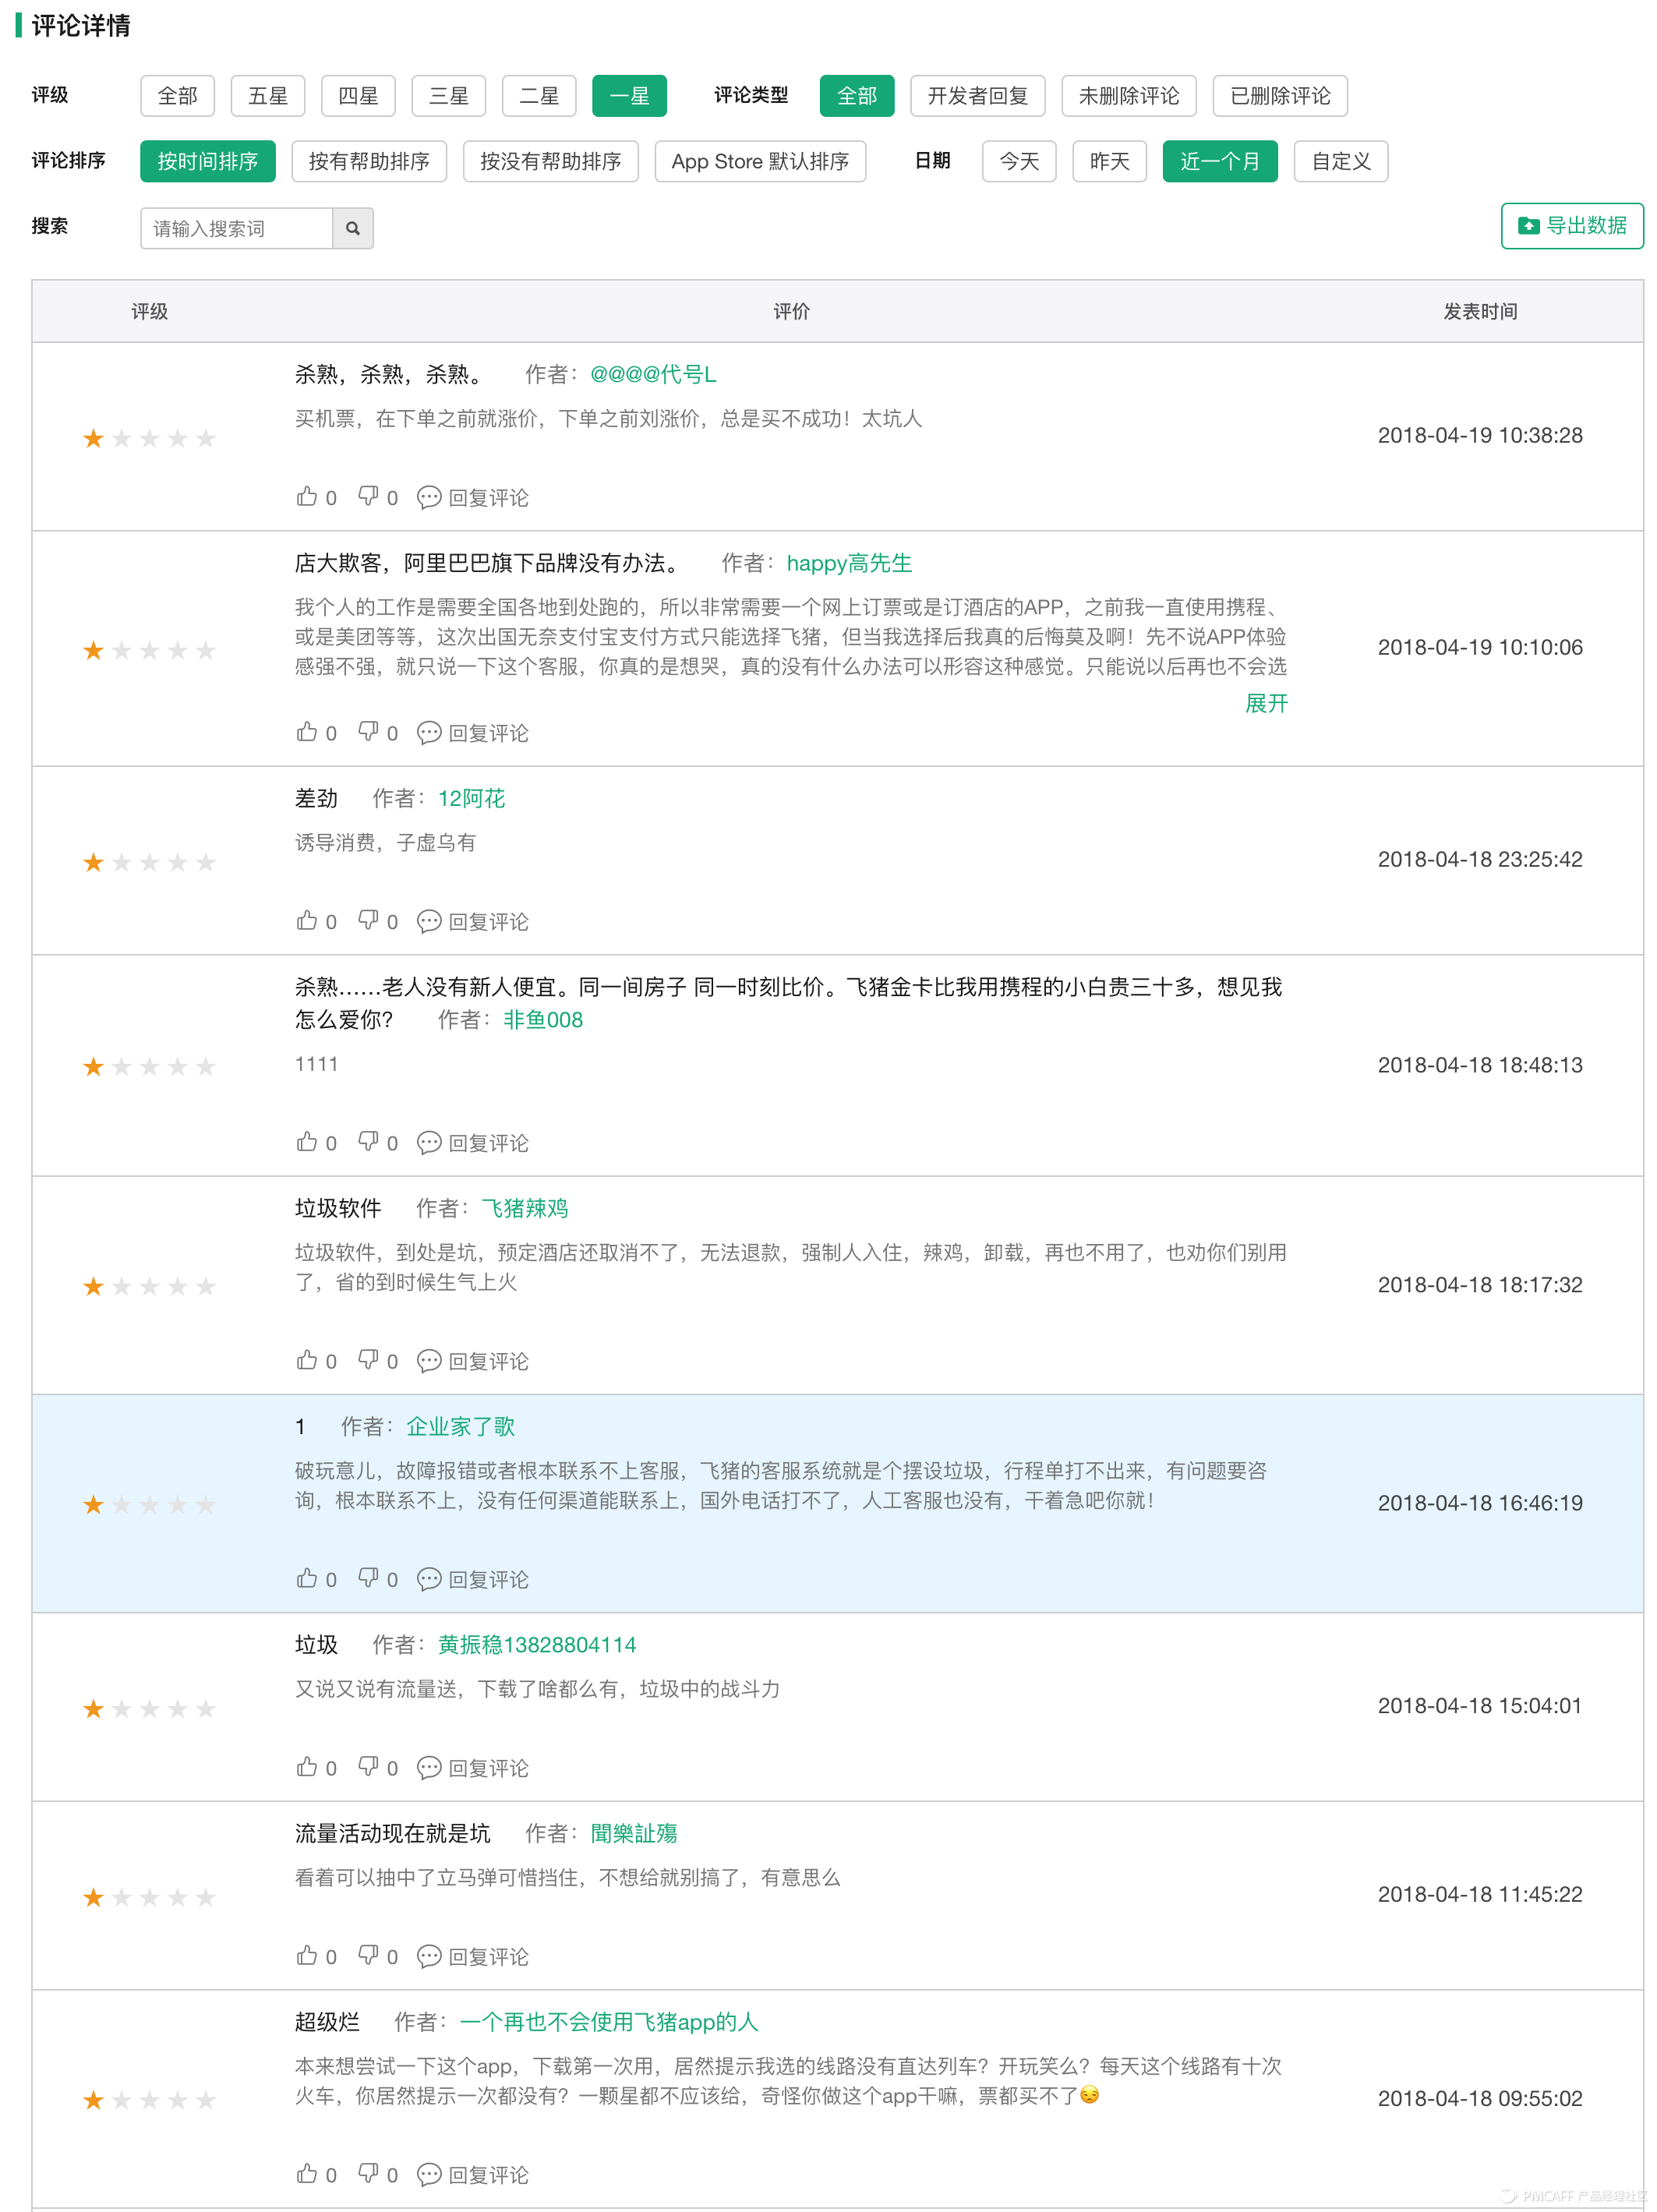Show only 已删除评论 reviews

point(1280,96)
